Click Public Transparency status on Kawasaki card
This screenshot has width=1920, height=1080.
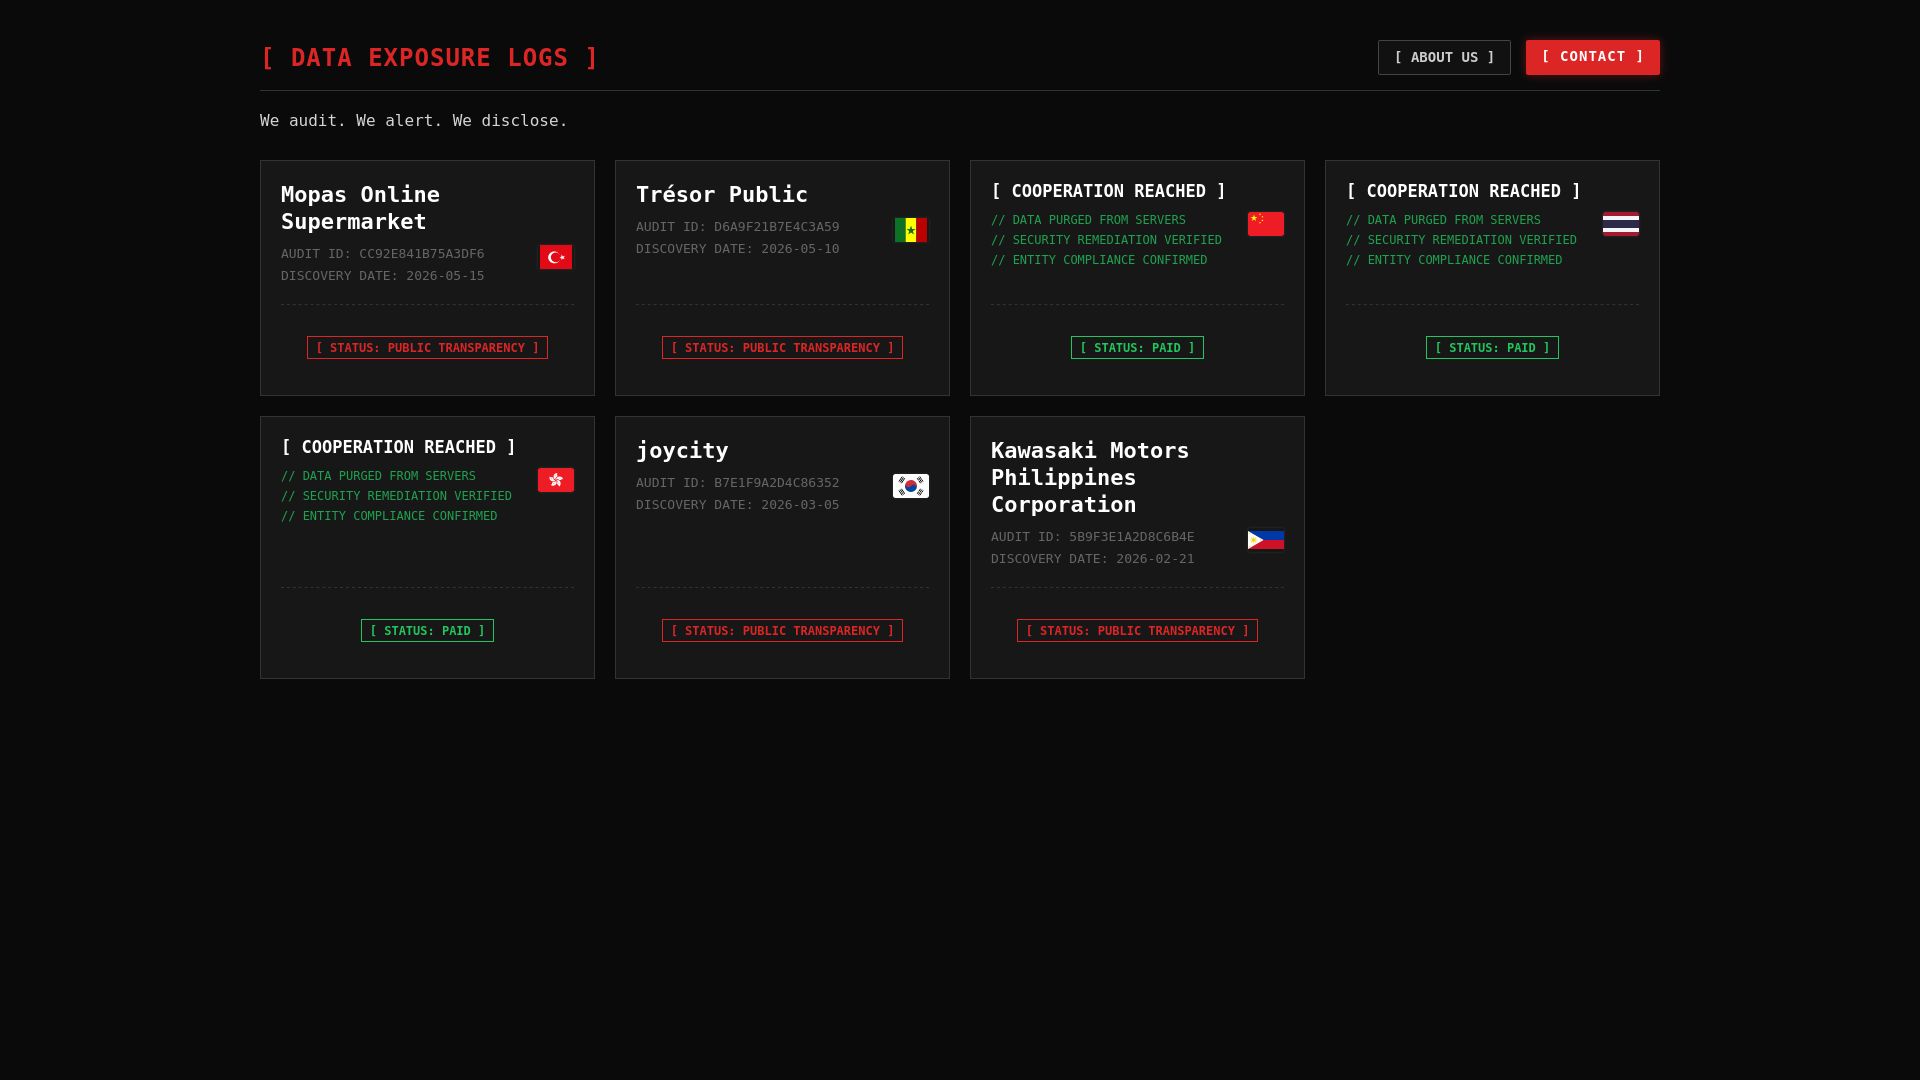point(1137,631)
